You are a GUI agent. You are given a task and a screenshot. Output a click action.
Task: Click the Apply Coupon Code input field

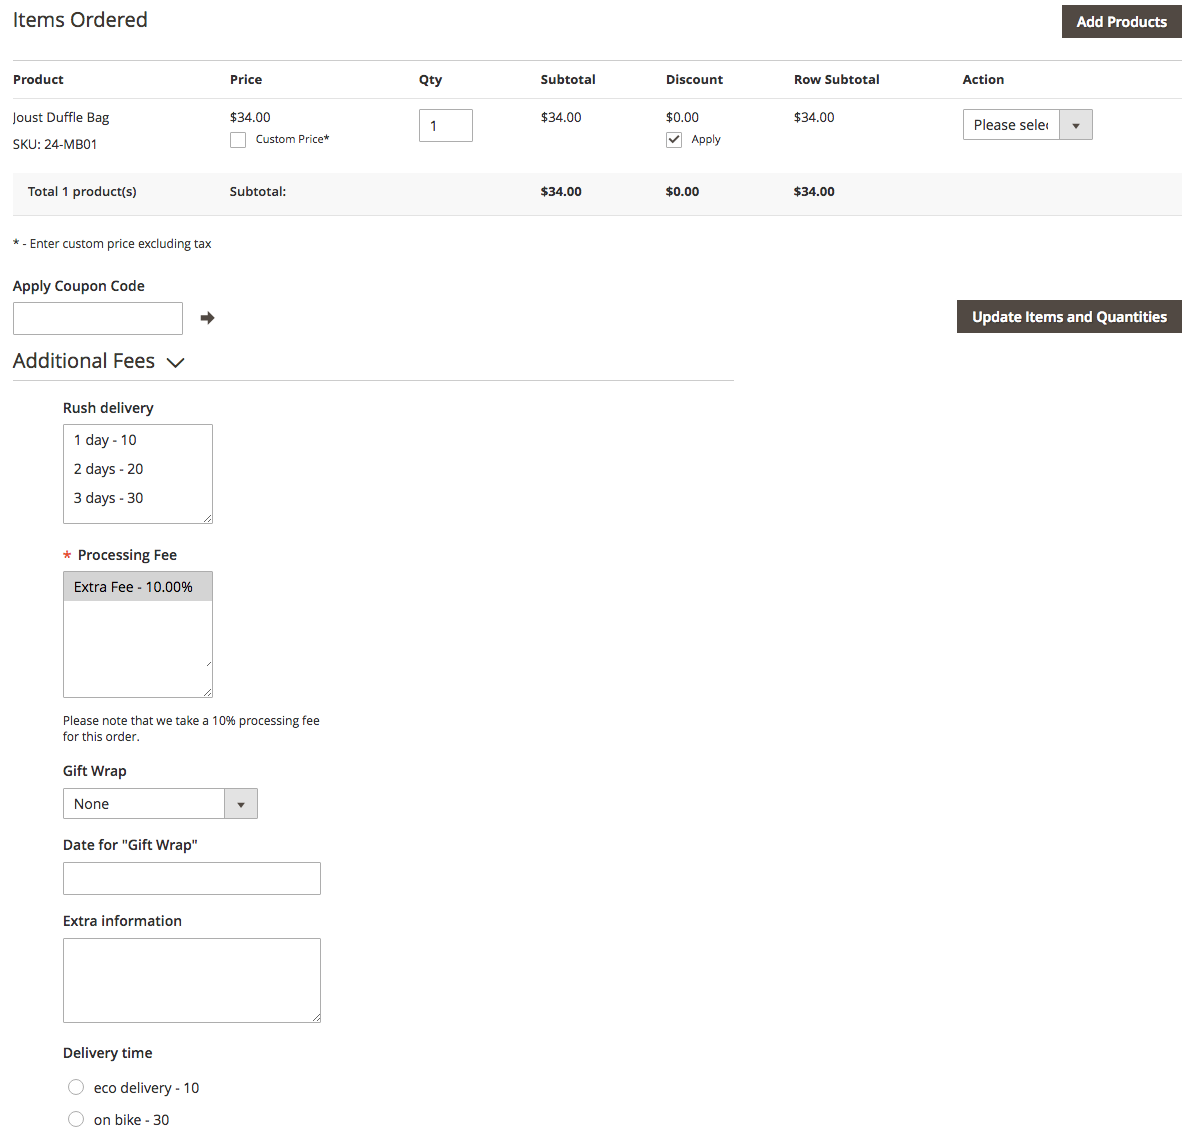(97, 318)
